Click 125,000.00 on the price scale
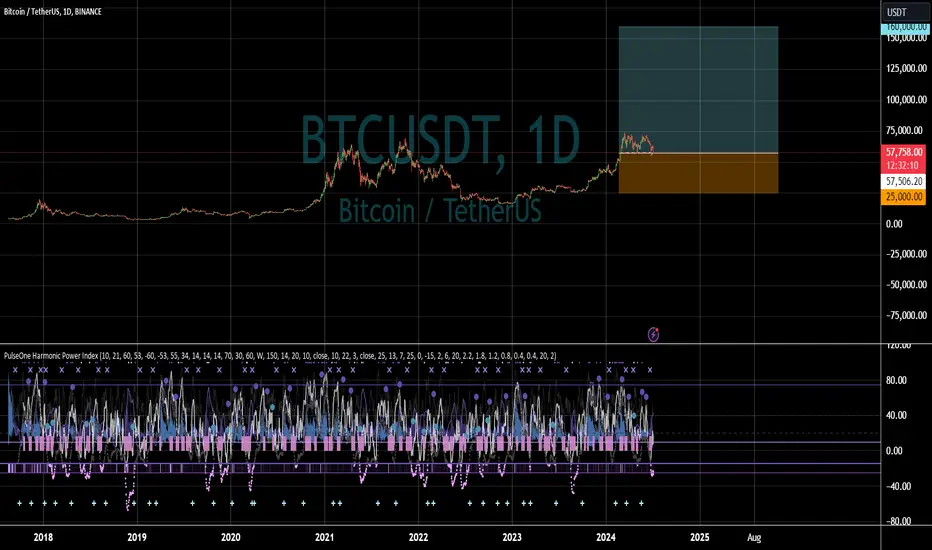 pos(905,68)
